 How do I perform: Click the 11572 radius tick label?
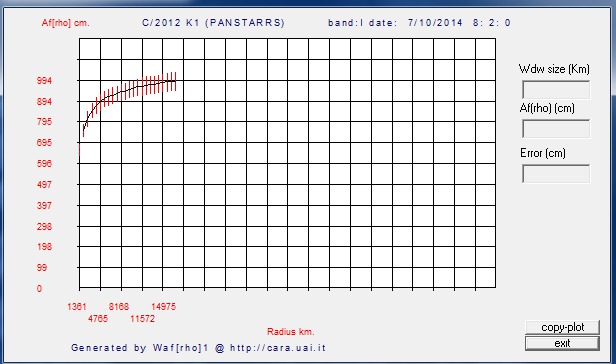click(x=143, y=318)
